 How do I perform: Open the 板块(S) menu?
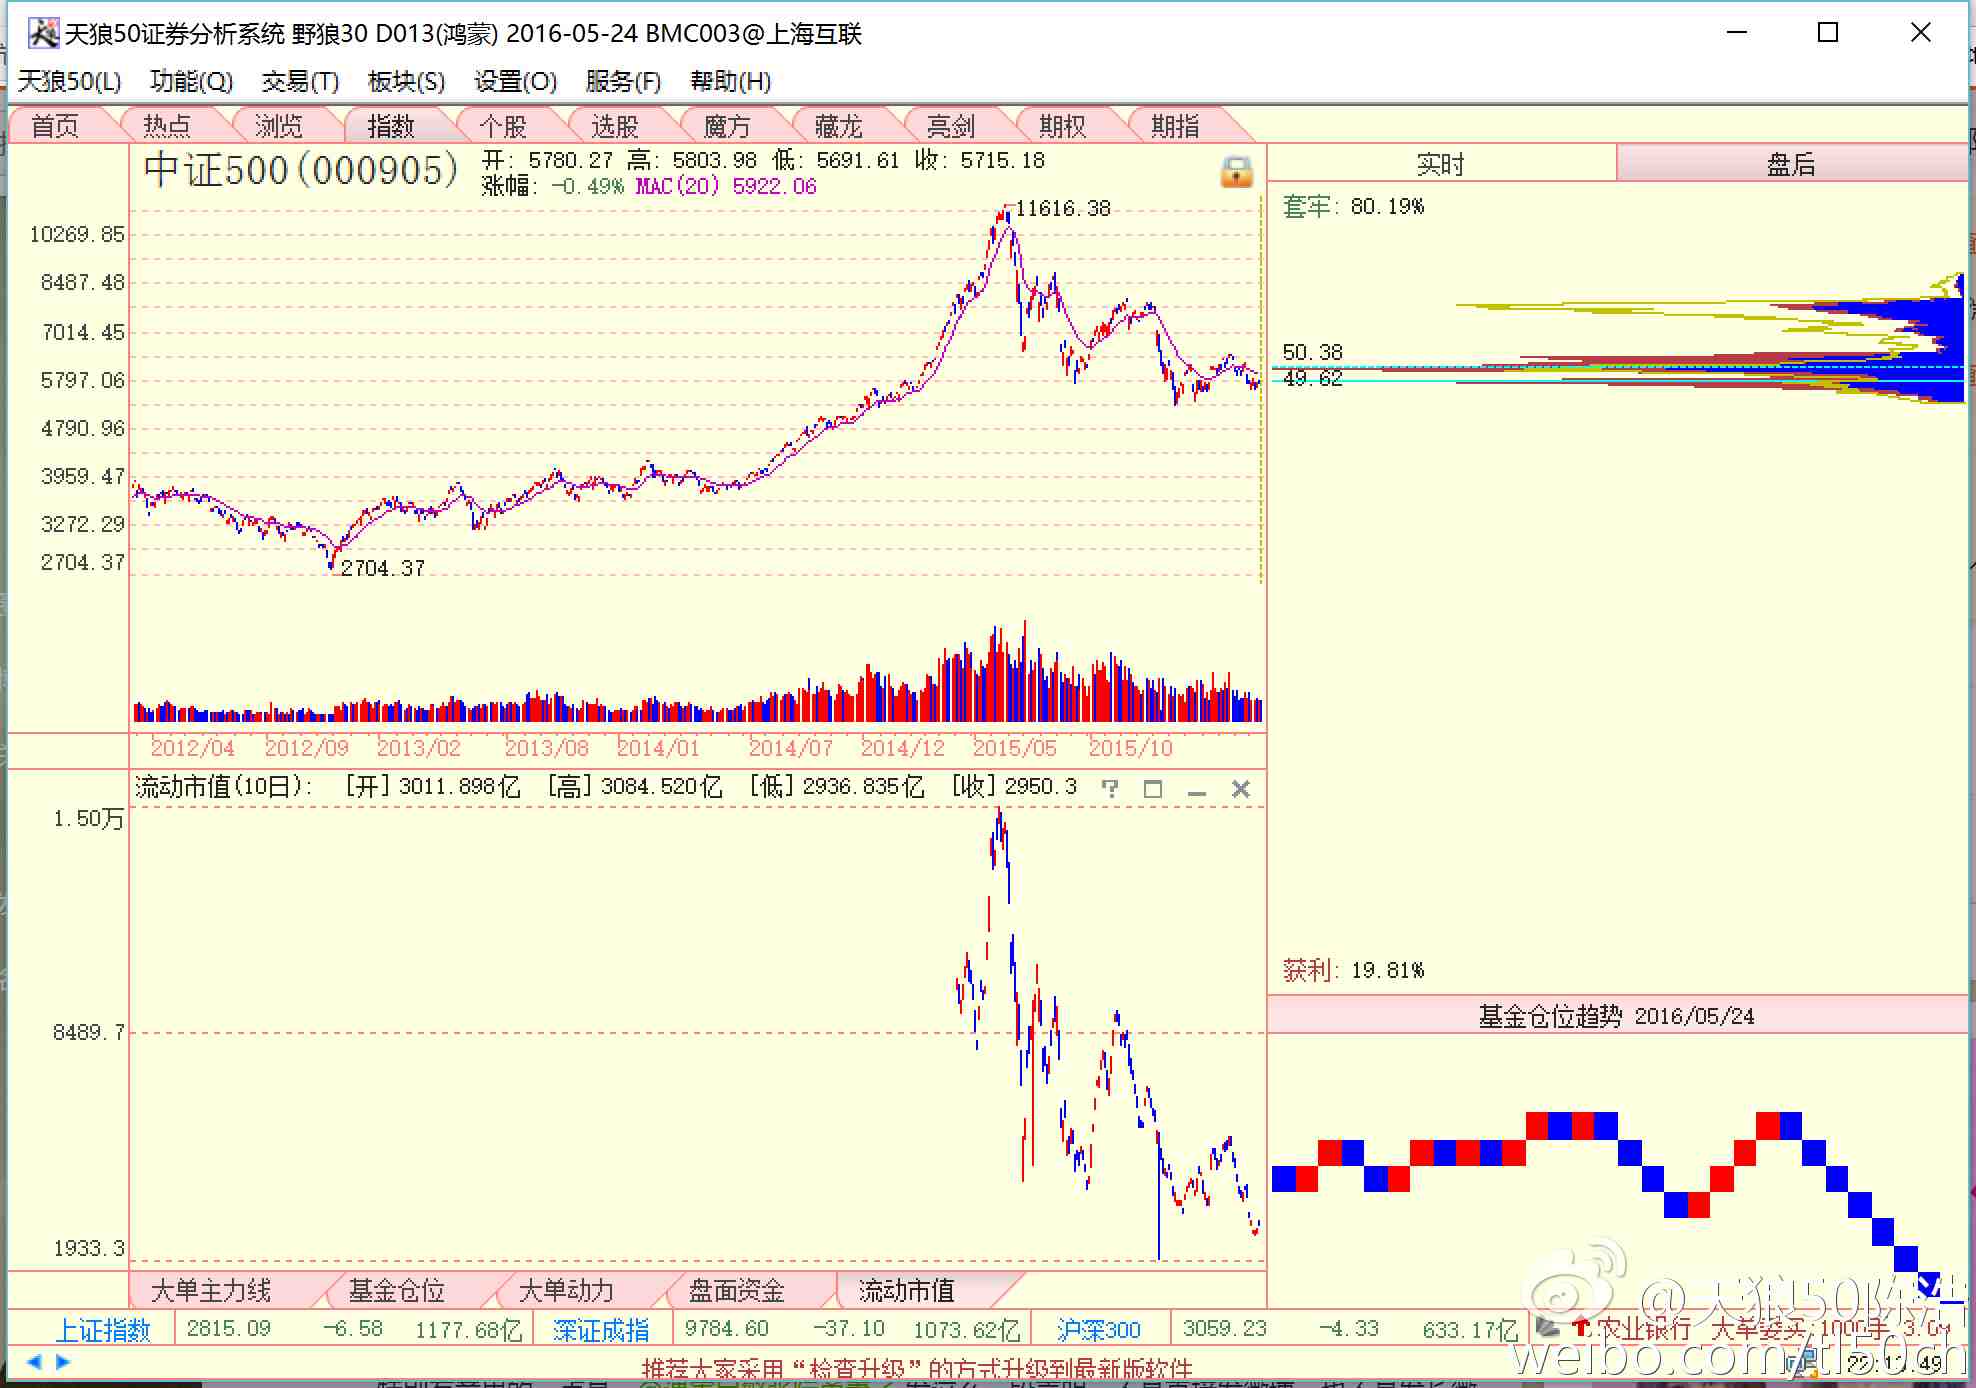(405, 81)
